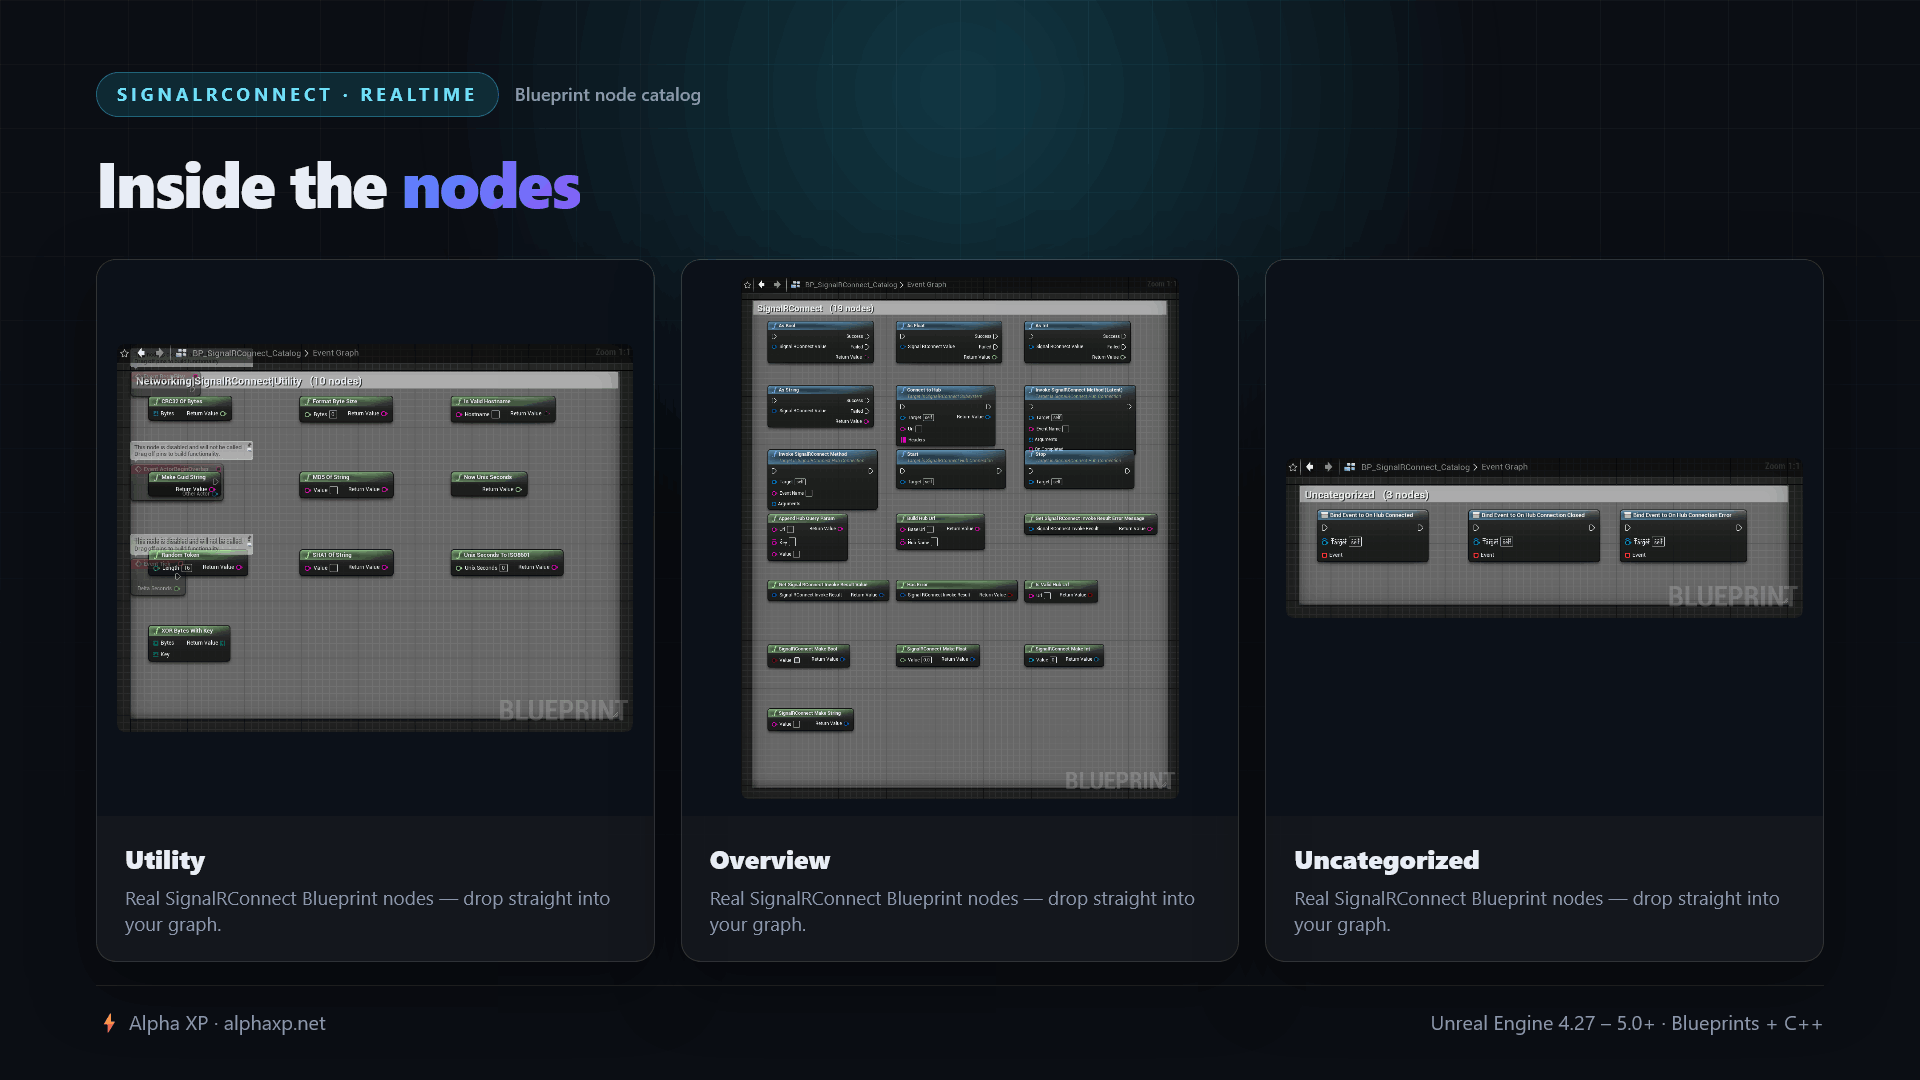This screenshot has height=1080, width=1920.
Task: Click BP_SignalRConnect_Catalog breadcrumb in Uncategorized graph
Action: 1415,467
